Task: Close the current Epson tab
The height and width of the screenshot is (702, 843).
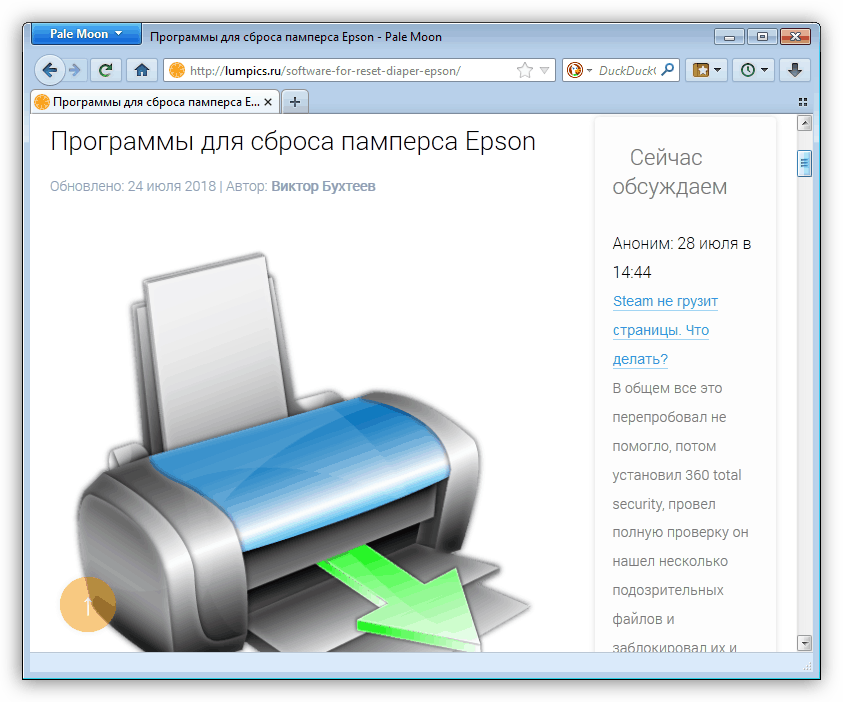Action: (x=268, y=102)
